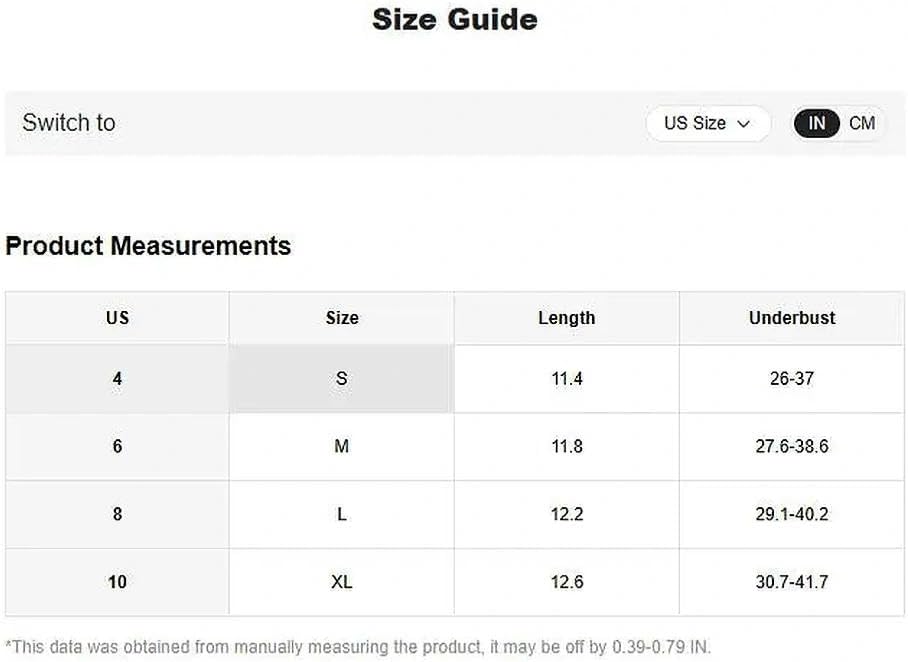Click the 27.6-38.6 underbust value
This screenshot has width=908, height=662.
792,447
